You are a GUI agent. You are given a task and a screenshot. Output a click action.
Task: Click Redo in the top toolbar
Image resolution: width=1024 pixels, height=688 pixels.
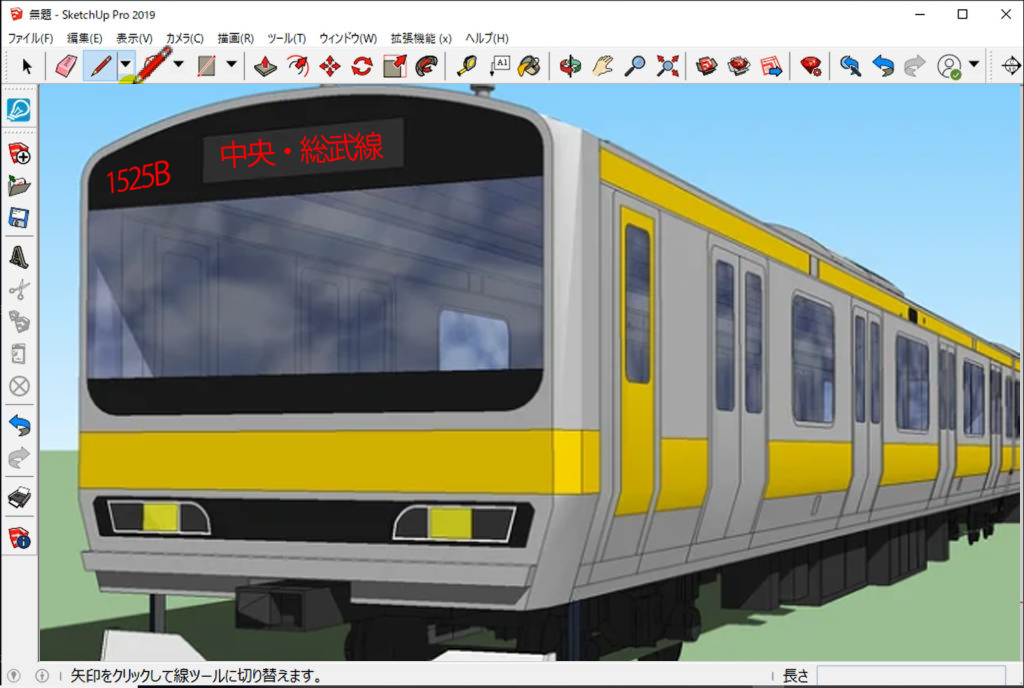point(915,66)
